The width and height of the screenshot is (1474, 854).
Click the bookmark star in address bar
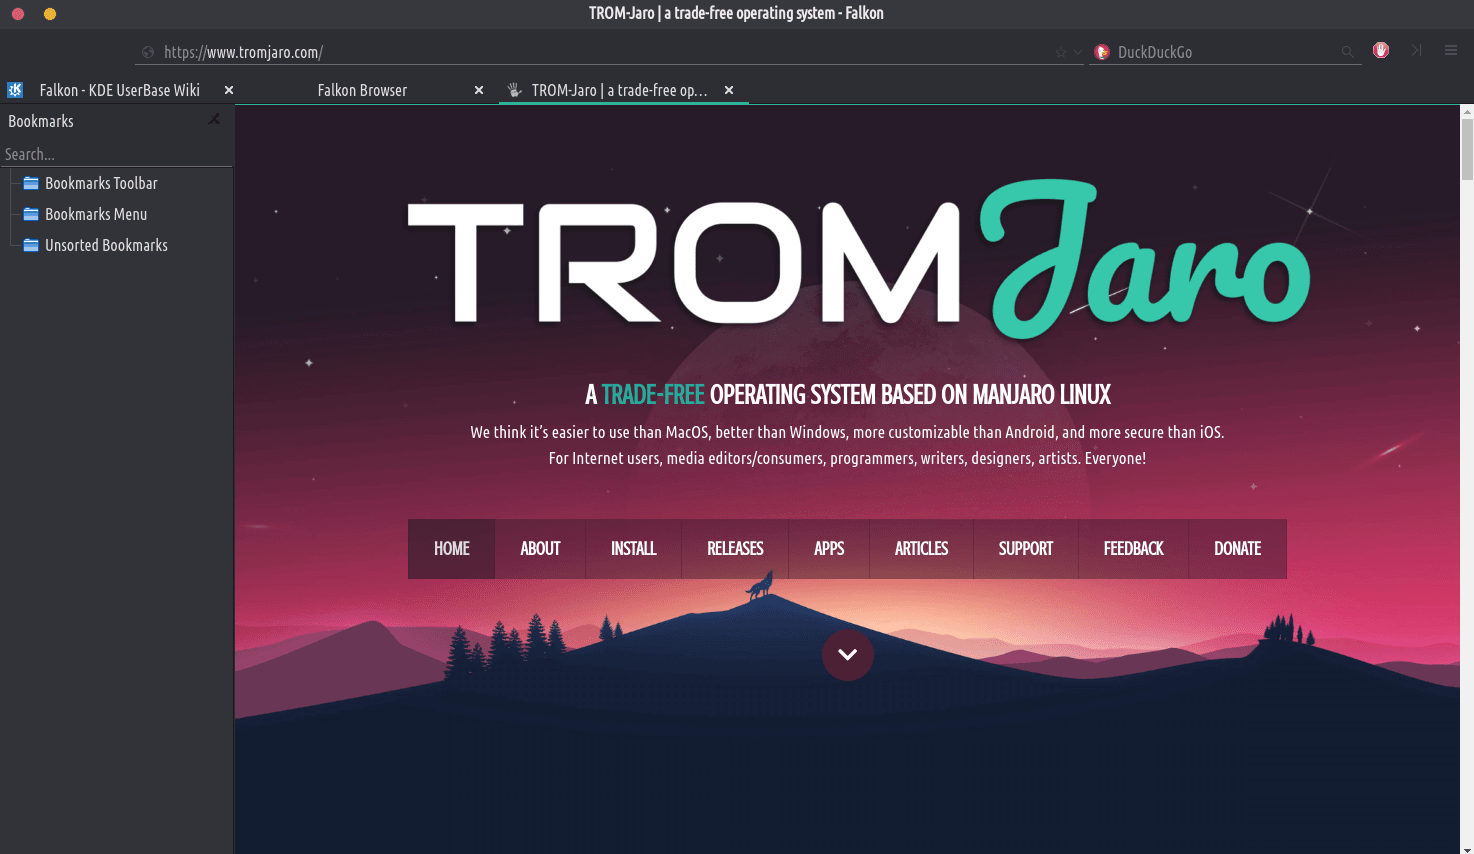coord(1060,52)
